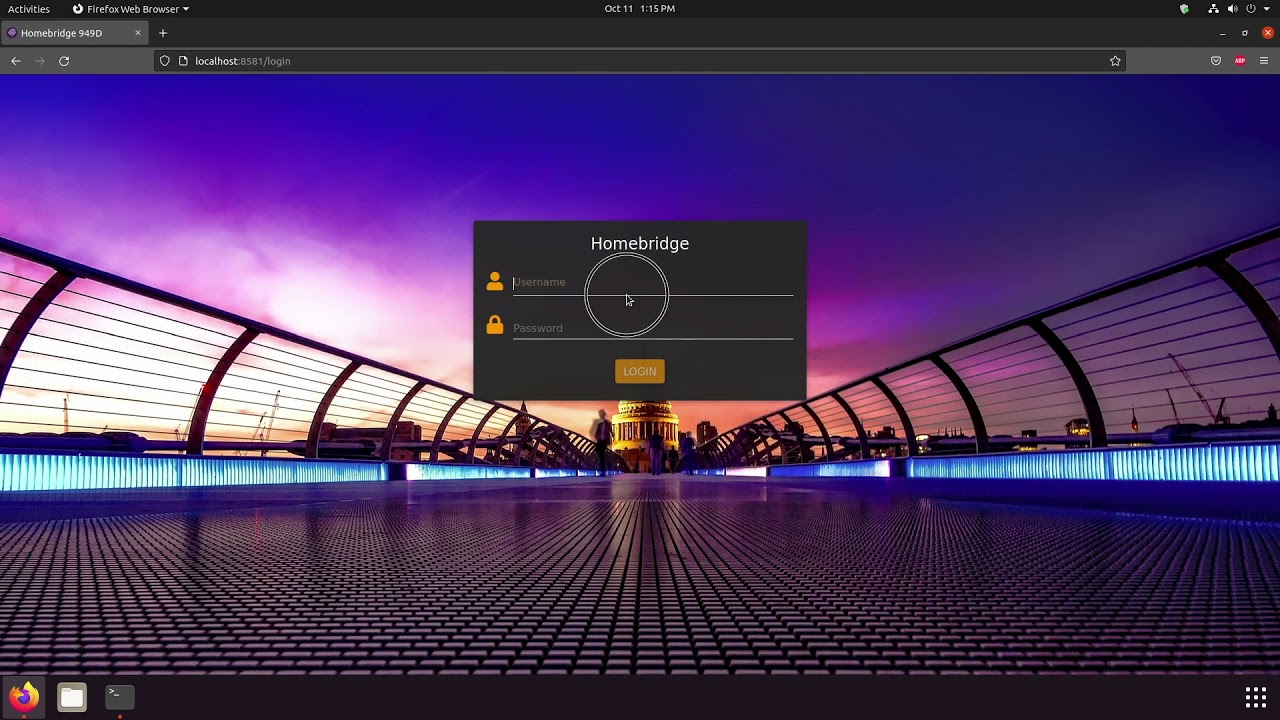Image resolution: width=1280 pixels, height=720 pixels.
Task: Minimize the Firefox window
Action: tap(1222, 33)
